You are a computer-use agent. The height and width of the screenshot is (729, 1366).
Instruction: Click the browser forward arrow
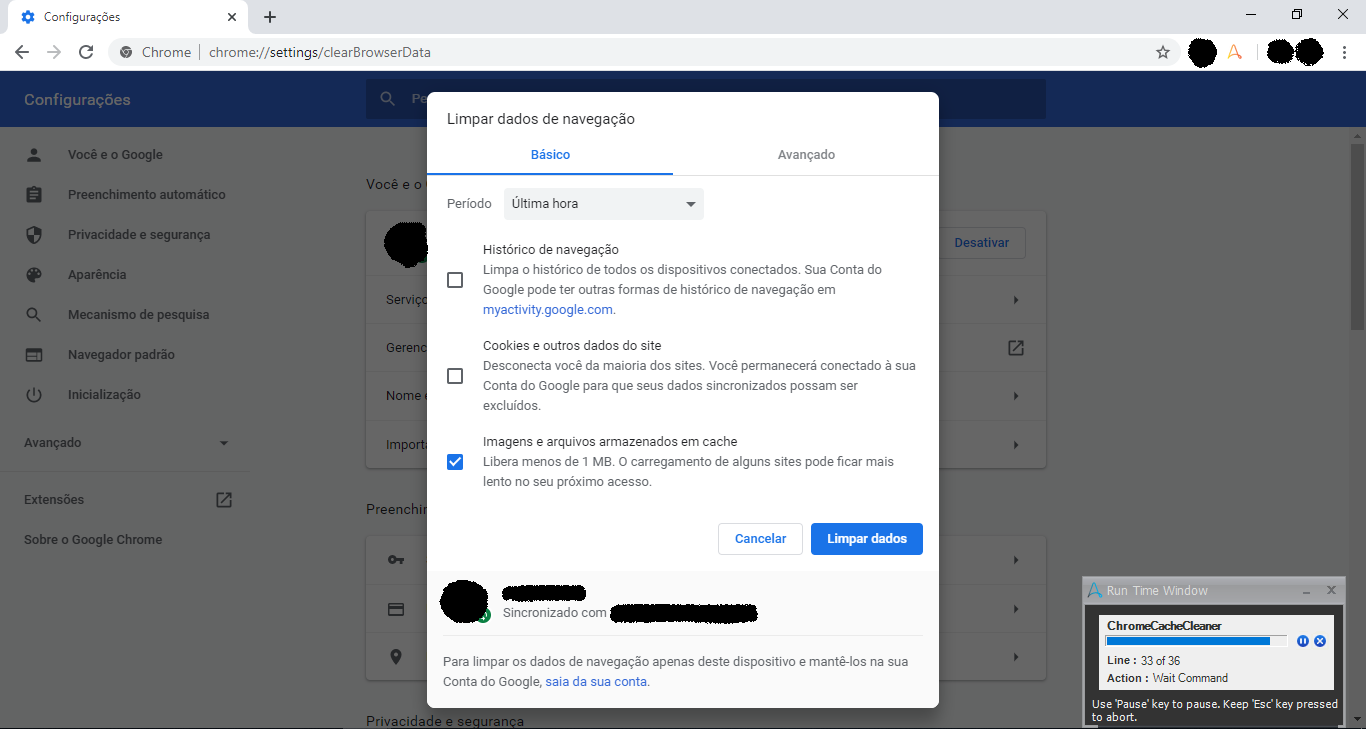54,52
